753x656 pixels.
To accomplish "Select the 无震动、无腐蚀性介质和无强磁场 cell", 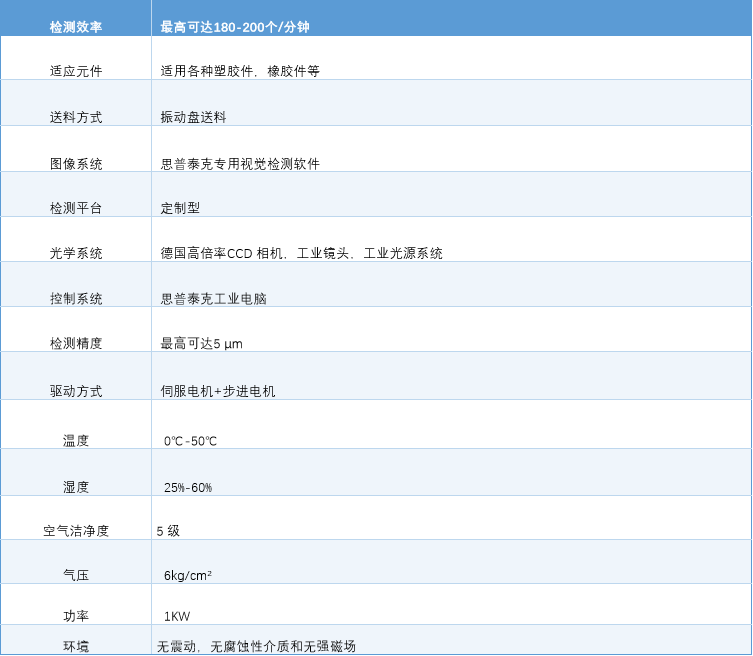I will tap(256, 646).
